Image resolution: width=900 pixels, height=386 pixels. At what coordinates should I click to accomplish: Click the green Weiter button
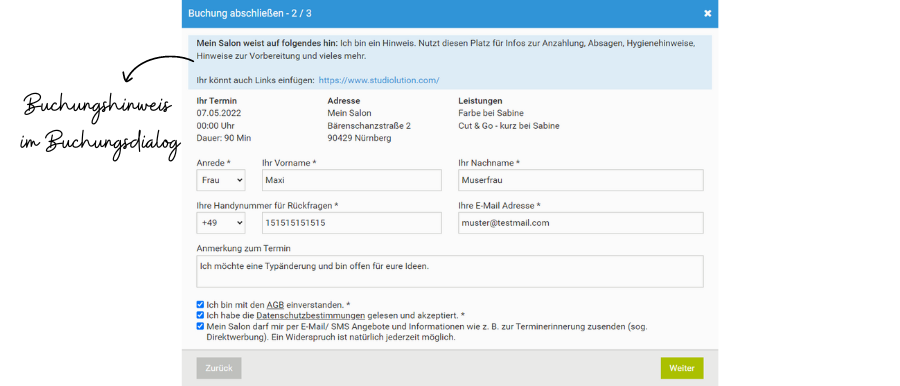coord(682,368)
